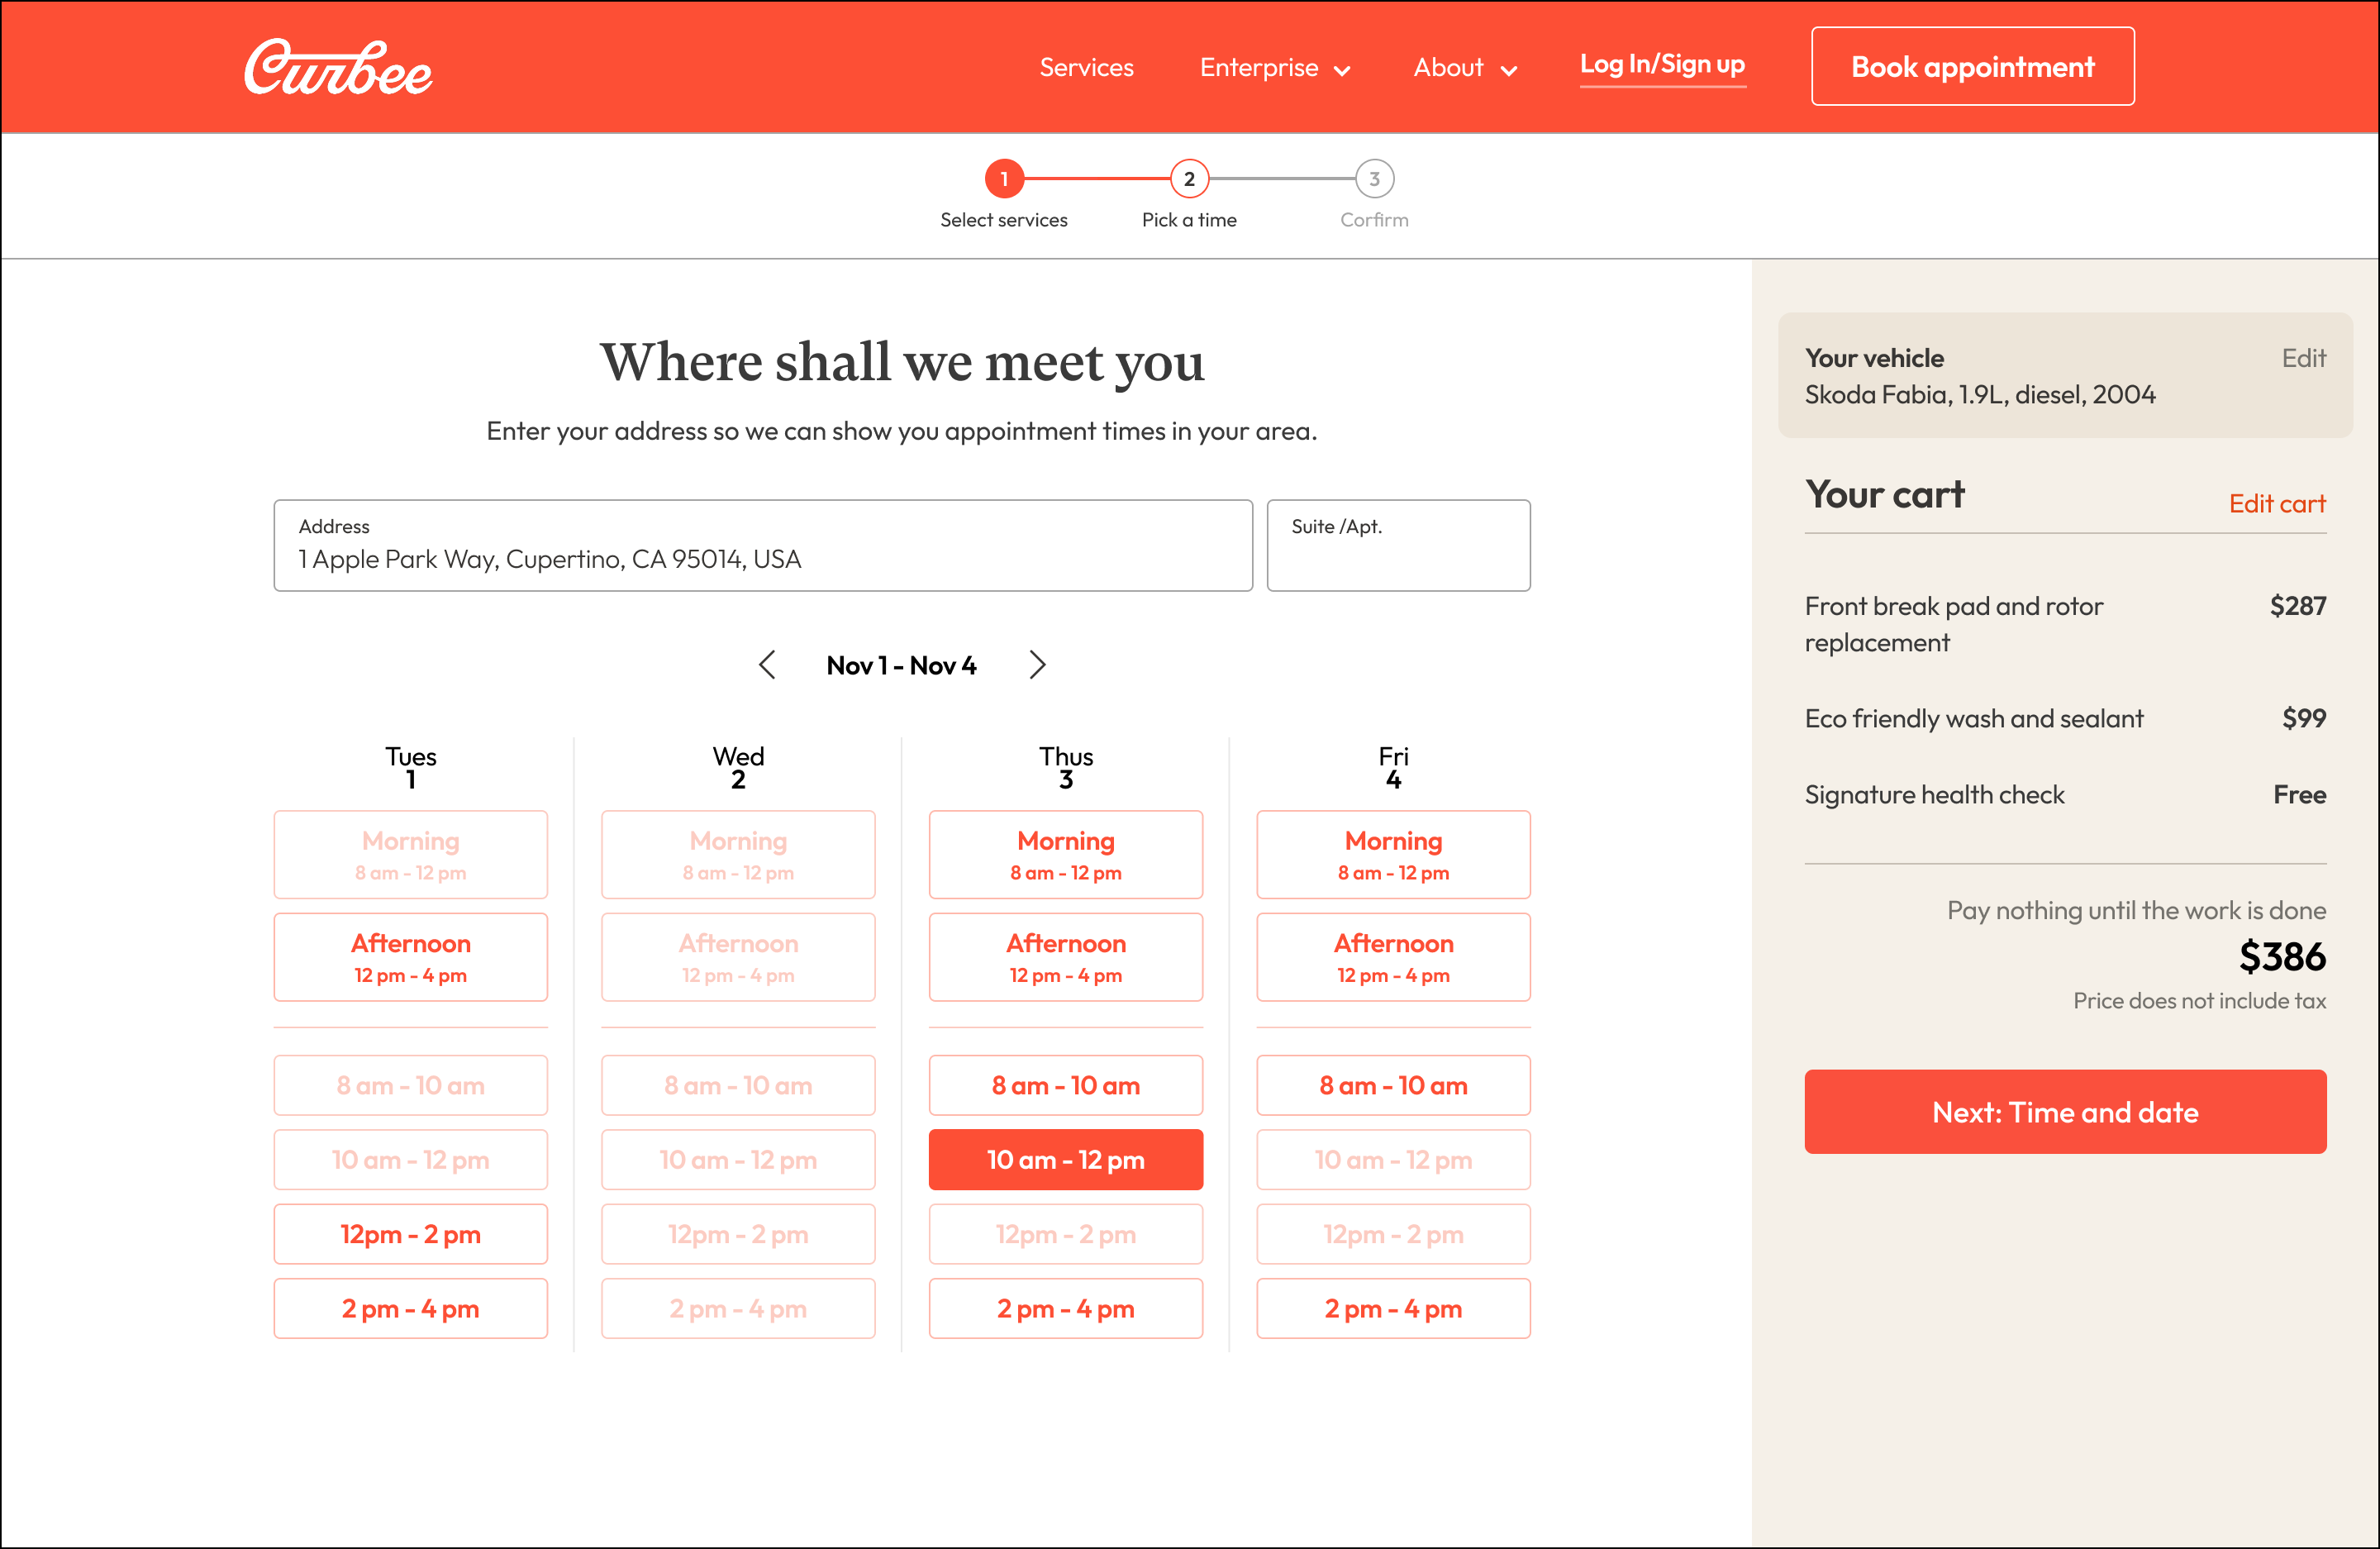The width and height of the screenshot is (2380, 1549).
Task: Click Eco friendly wash and sealant item
Action: tap(1973, 718)
